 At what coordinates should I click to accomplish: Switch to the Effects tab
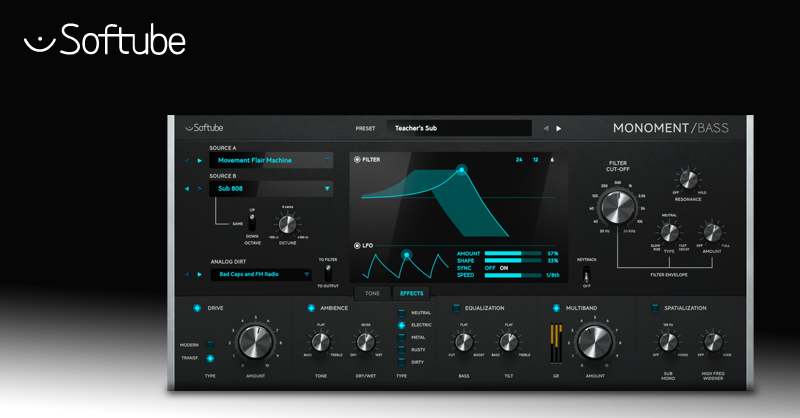411,293
